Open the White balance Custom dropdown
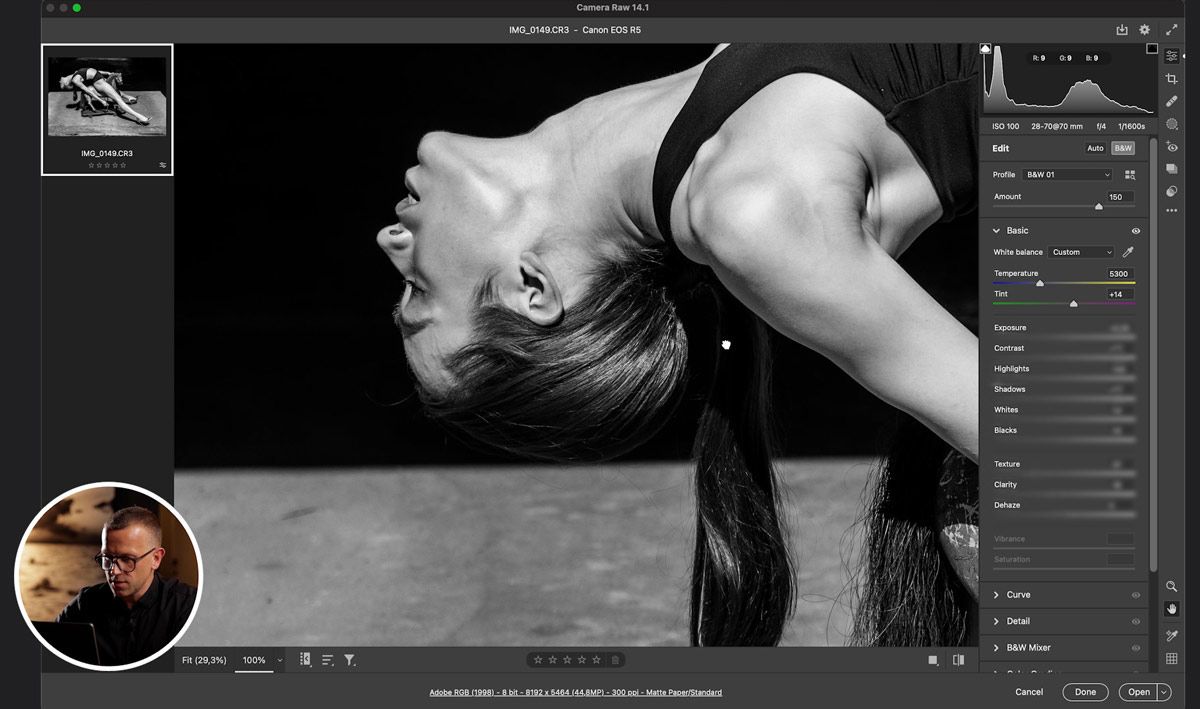Image resolution: width=1200 pixels, height=709 pixels. click(1081, 252)
